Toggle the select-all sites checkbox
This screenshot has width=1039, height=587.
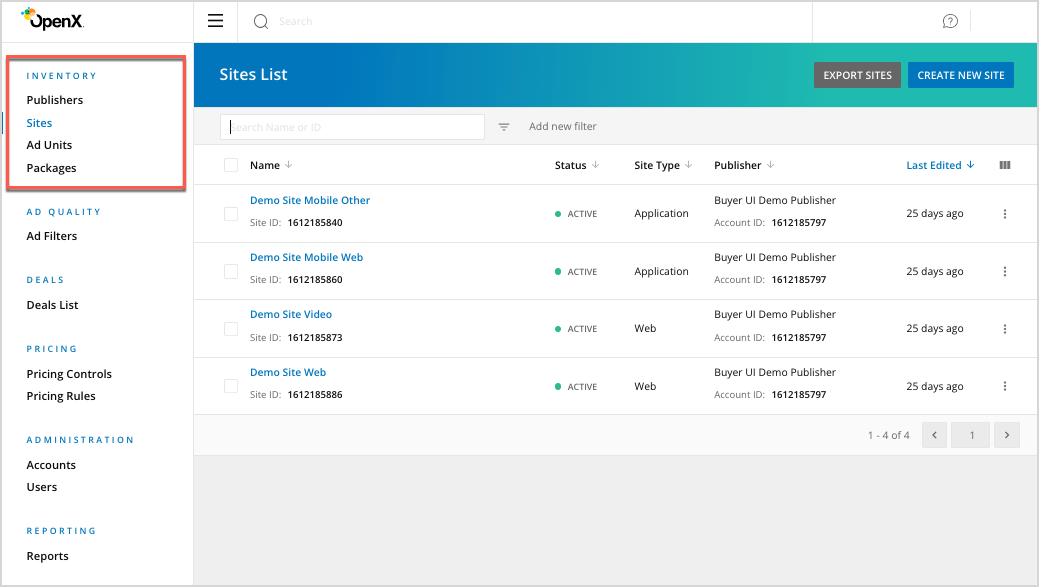point(231,165)
